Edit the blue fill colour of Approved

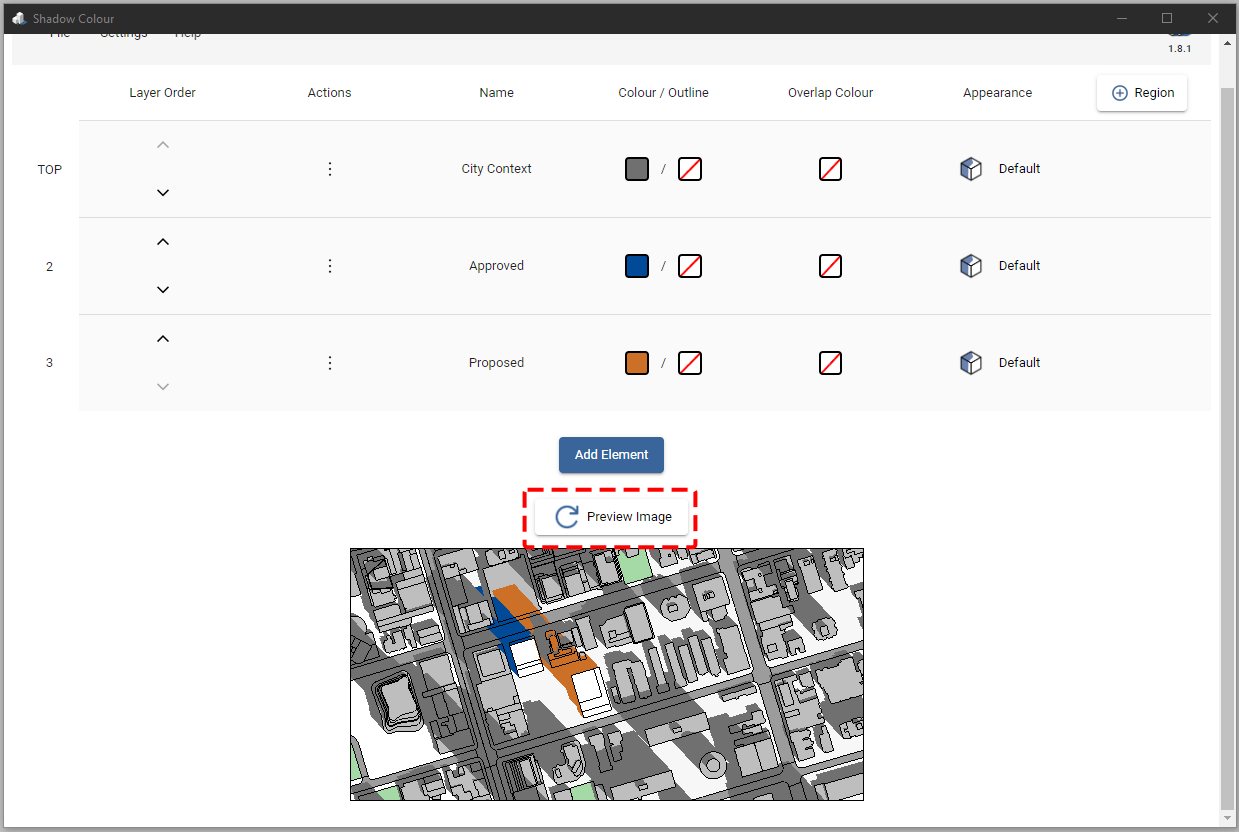pyautogui.click(x=637, y=265)
